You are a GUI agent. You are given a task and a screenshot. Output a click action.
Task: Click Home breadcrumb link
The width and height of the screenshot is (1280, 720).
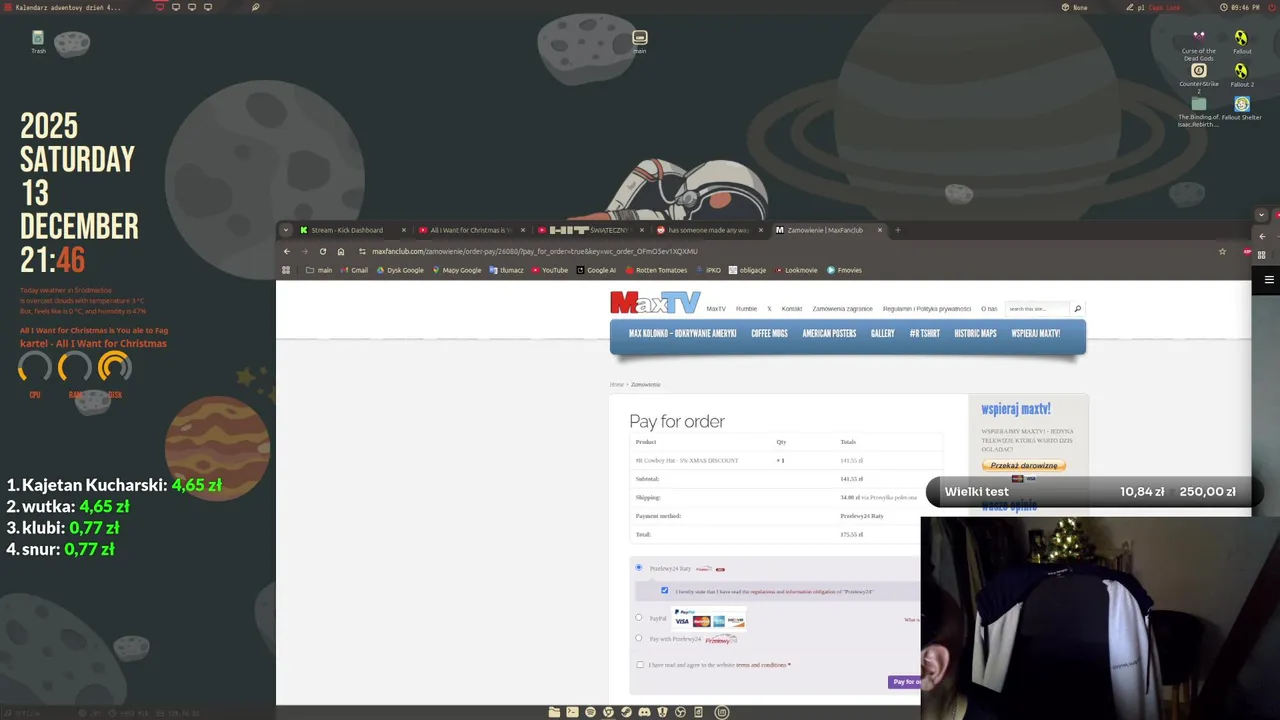click(x=616, y=384)
